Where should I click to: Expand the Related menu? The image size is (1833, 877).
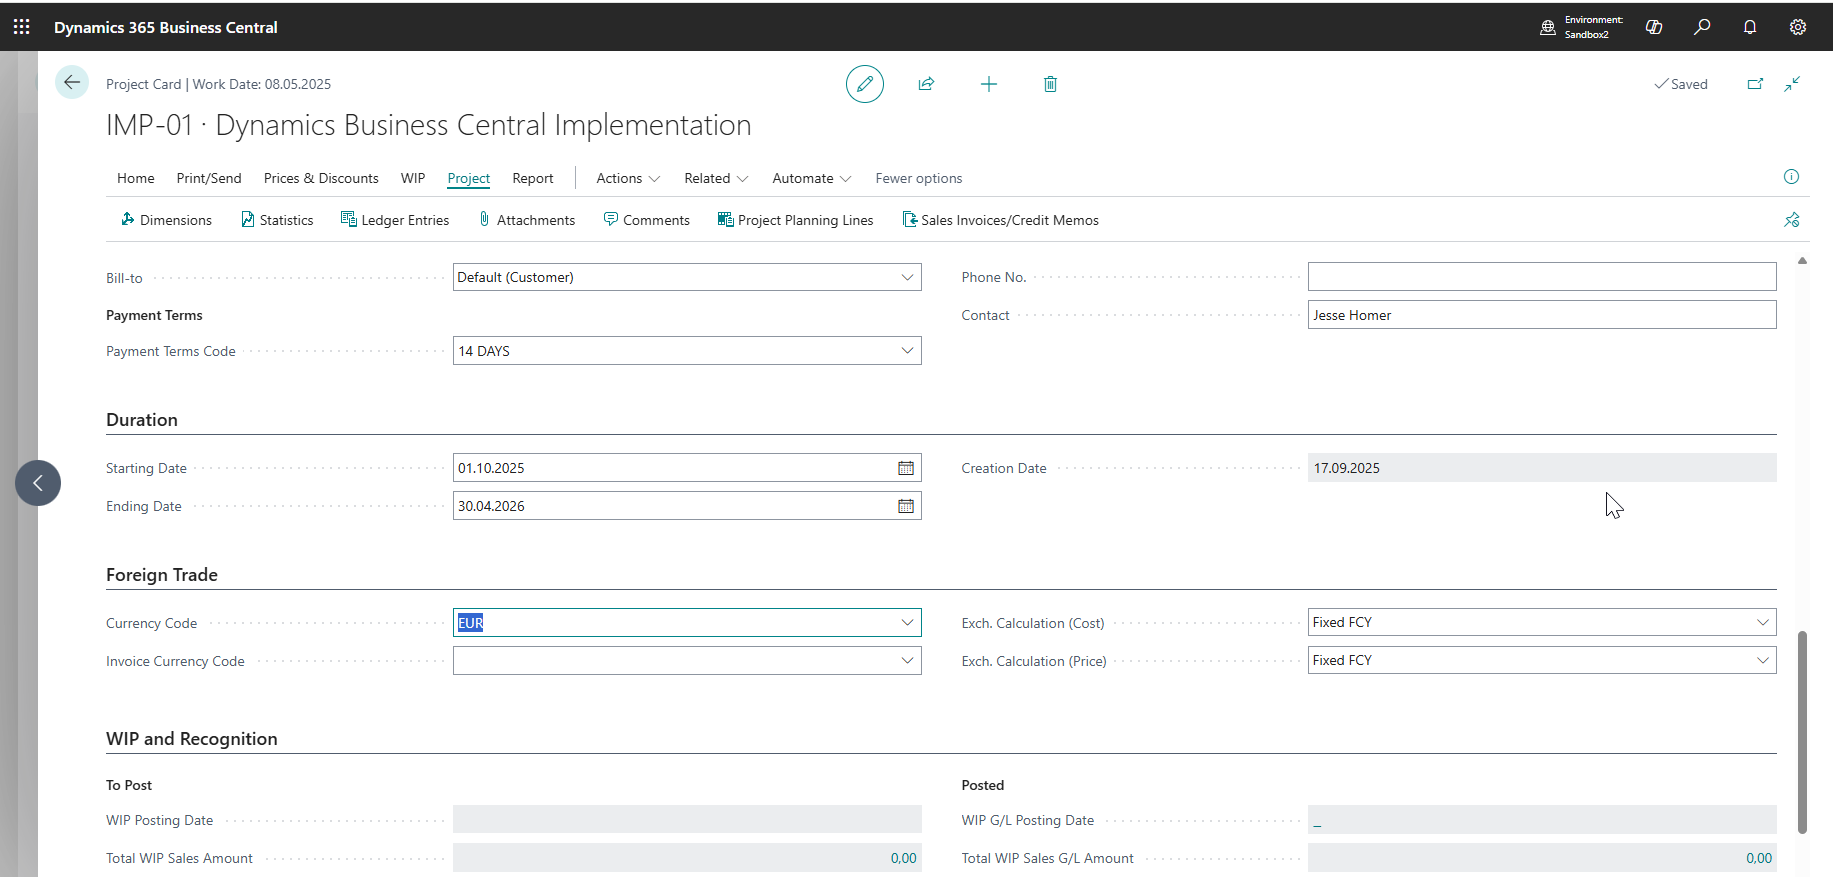716,178
